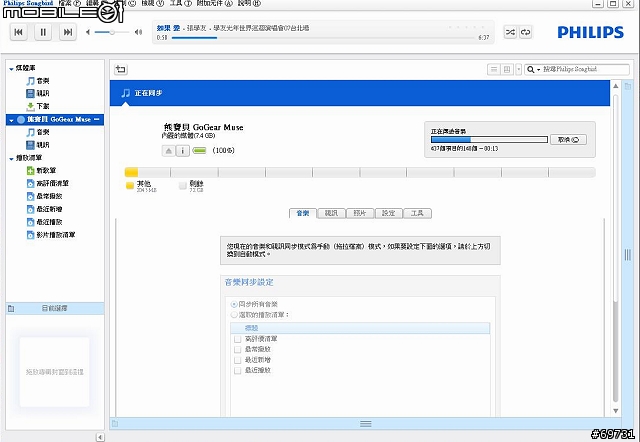The image size is (640, 442).
Task: Show device info with the i button
Action: 182,151
